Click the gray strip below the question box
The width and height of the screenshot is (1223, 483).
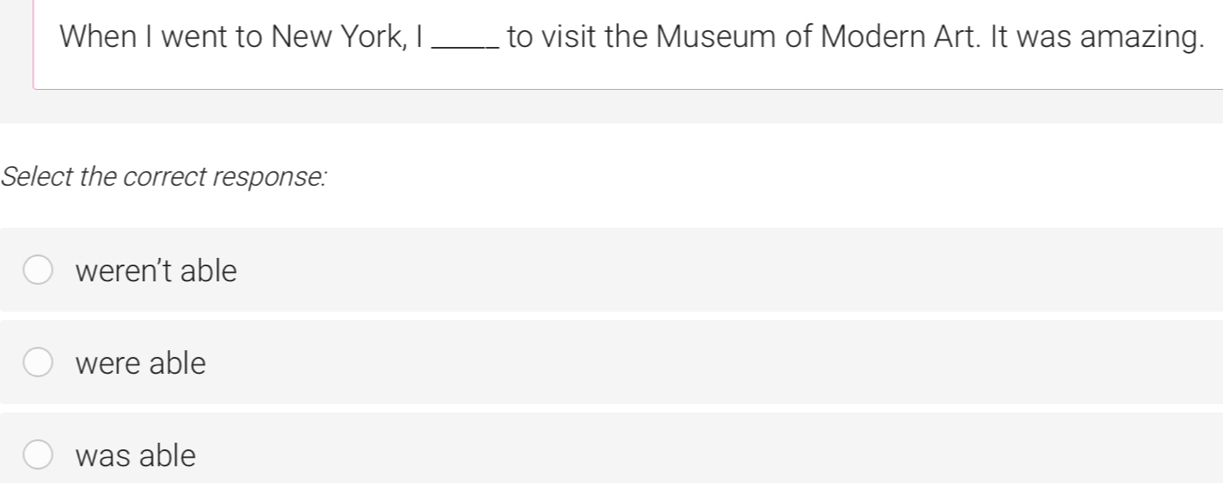coord(600,106)
